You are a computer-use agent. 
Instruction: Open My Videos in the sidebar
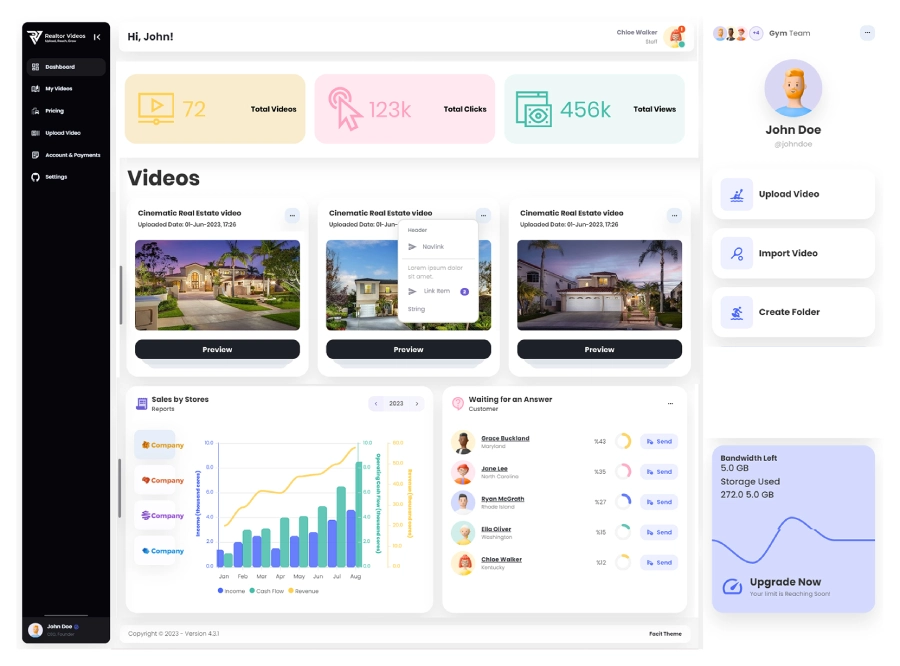click(58, 89)
